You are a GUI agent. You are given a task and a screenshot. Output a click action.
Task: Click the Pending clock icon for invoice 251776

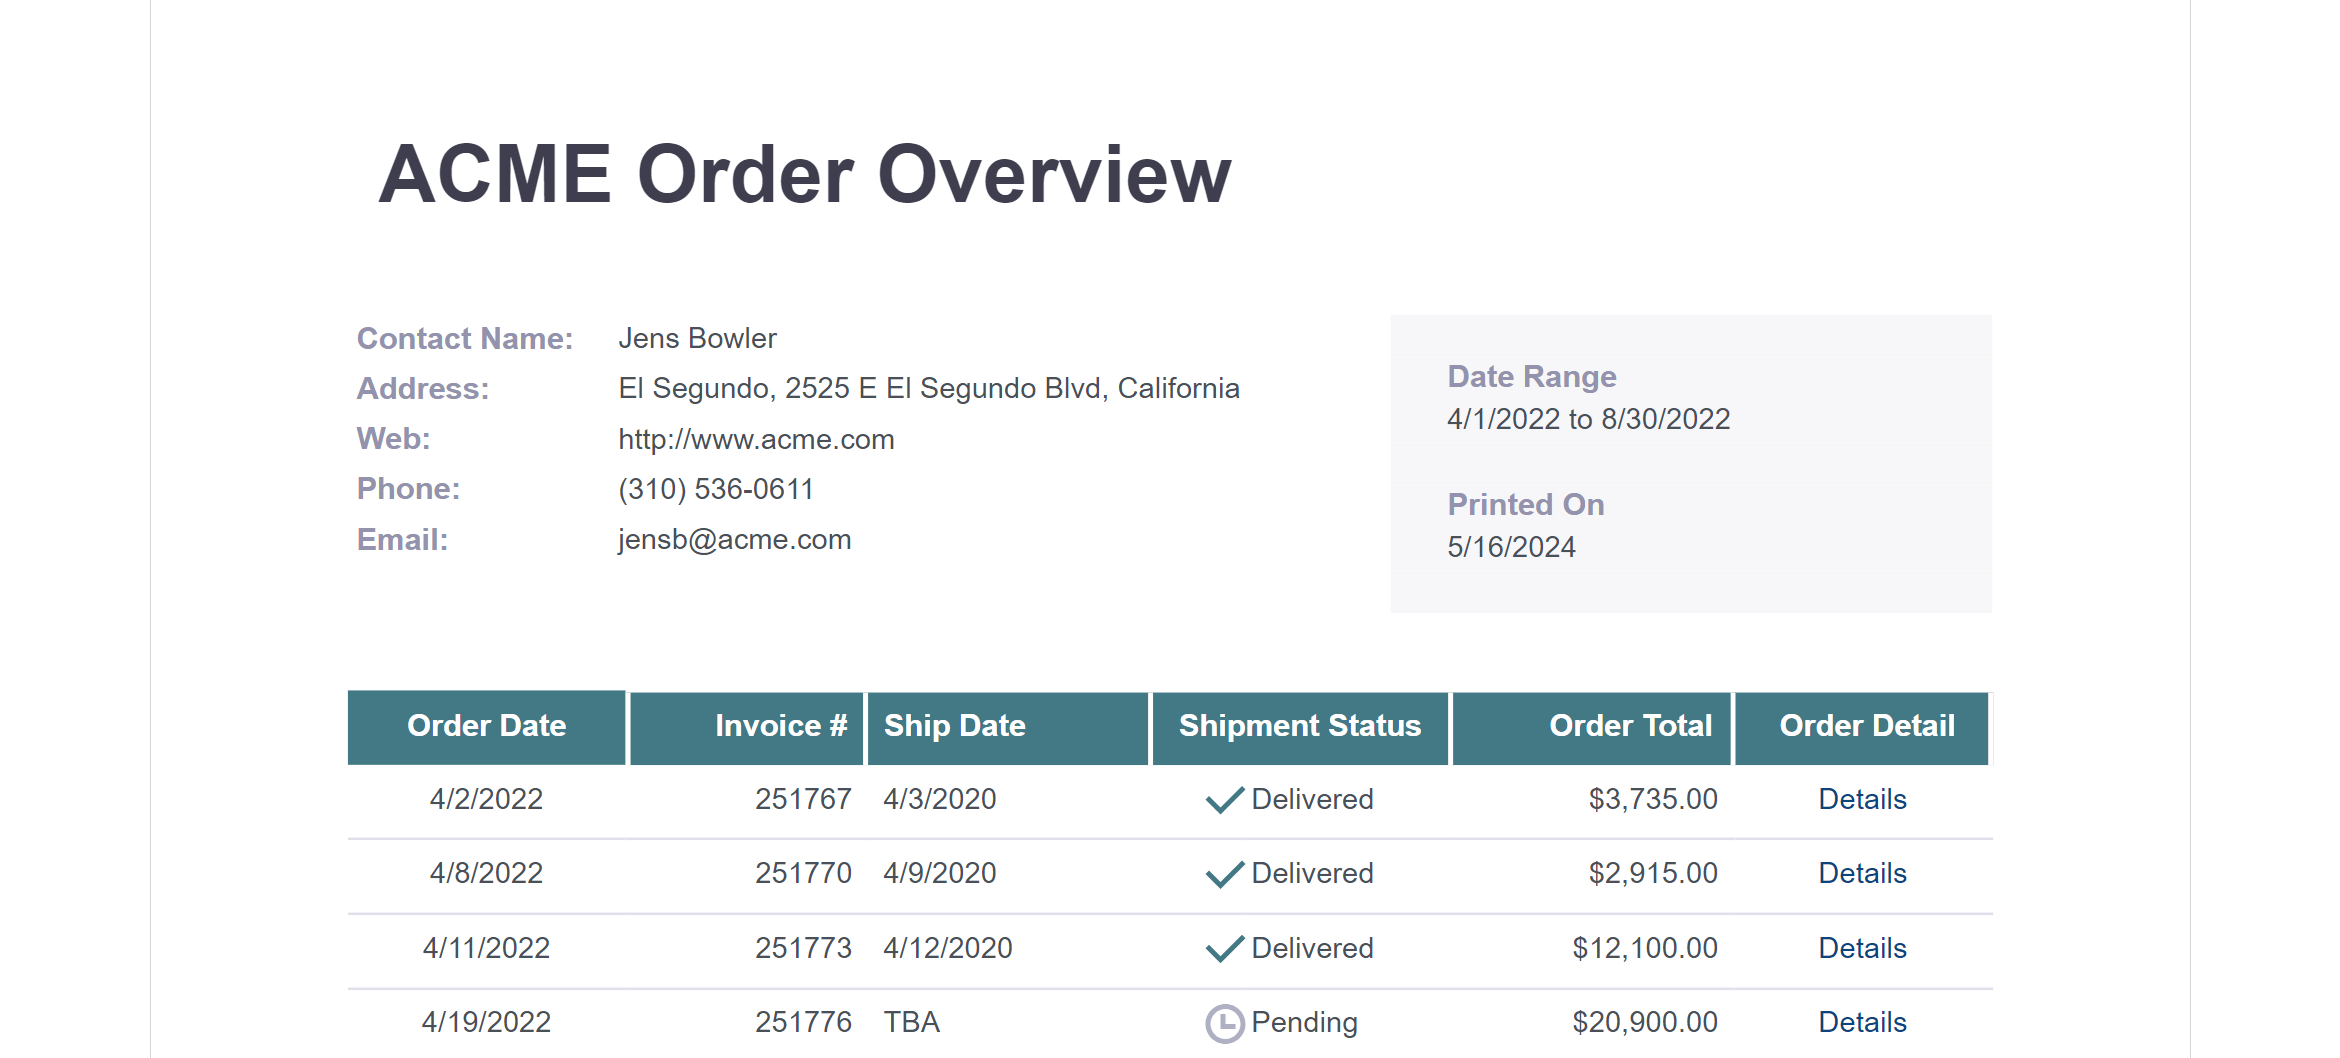(x=1224, y=1023)
